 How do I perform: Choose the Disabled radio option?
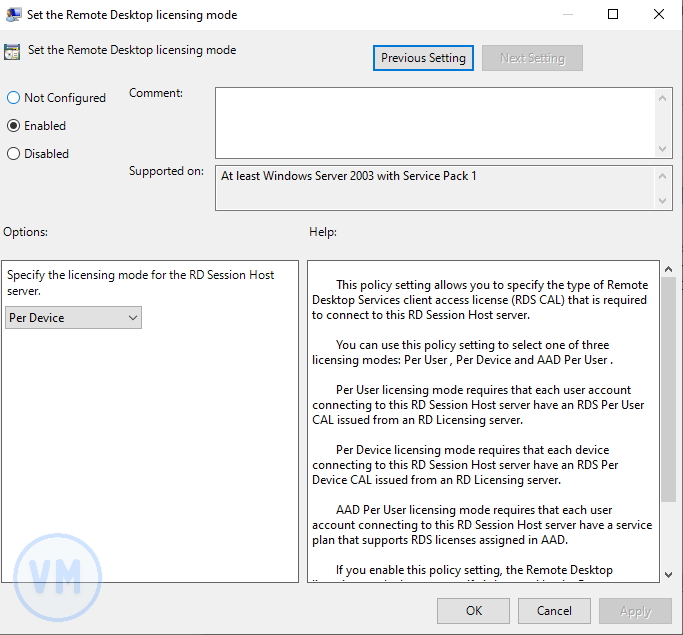(14, 154)
